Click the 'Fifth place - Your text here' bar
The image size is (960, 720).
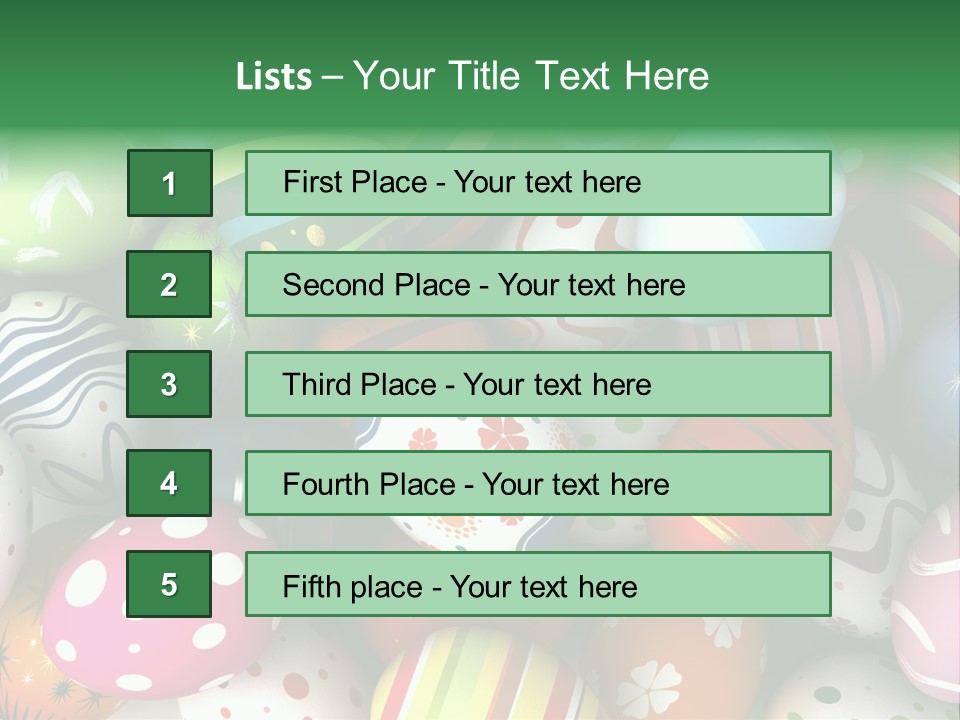[x=538, y=584]
